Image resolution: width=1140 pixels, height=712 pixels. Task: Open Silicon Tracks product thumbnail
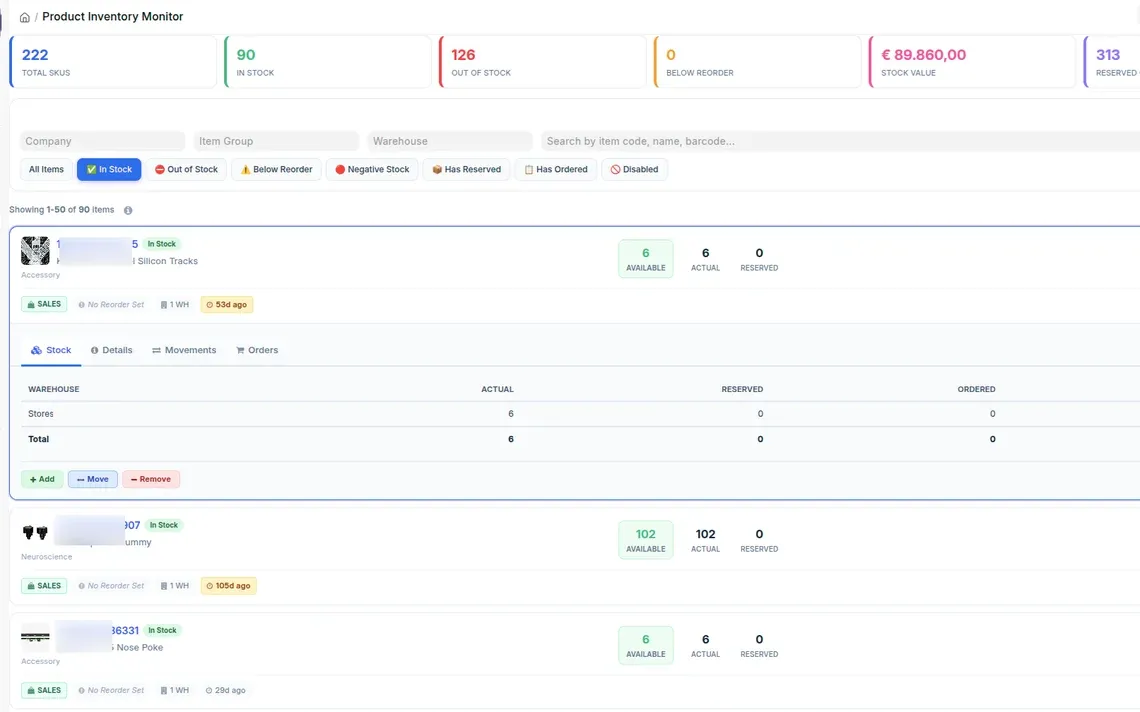35,251
